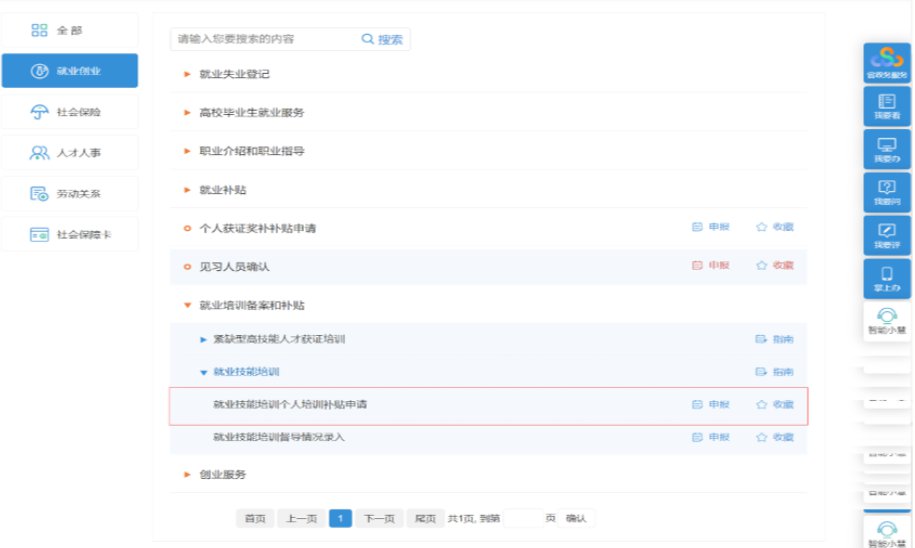915x548 pixels.
Task: Click 申报 for 就业技能培训个人培训补贴申请
Action: coord(711,405)
